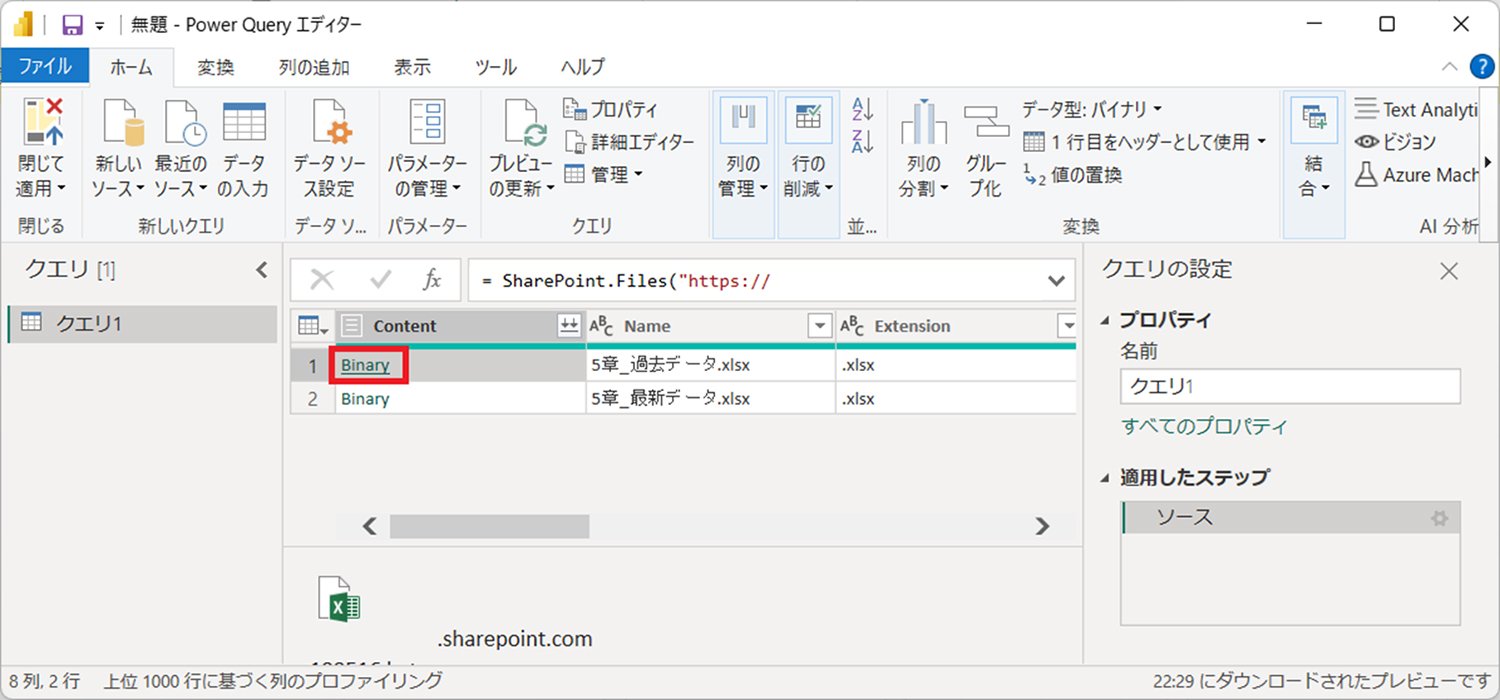
Task: Click Combine (結合) icon
Action: (x=1313, y=121)
